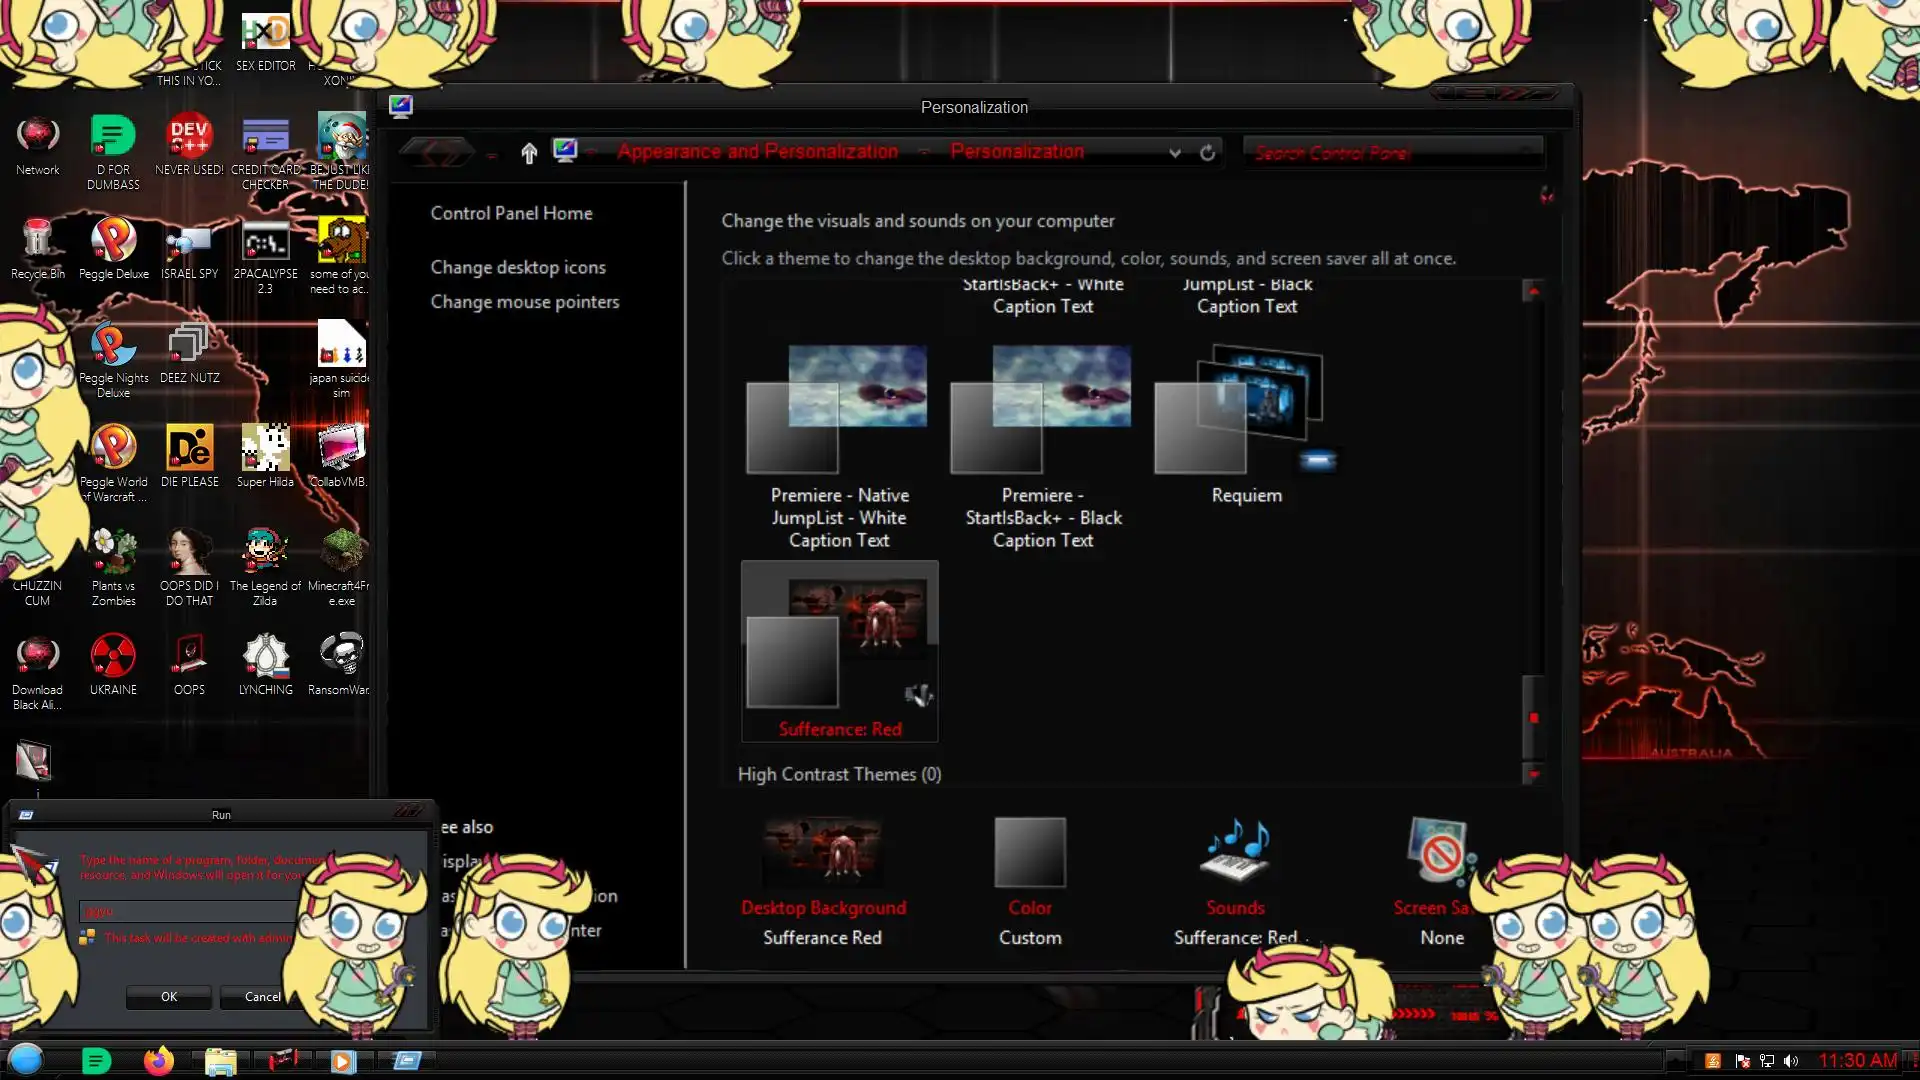Open the Color Custom swatch
1920x1080 pixels.
click(1029, 853)
